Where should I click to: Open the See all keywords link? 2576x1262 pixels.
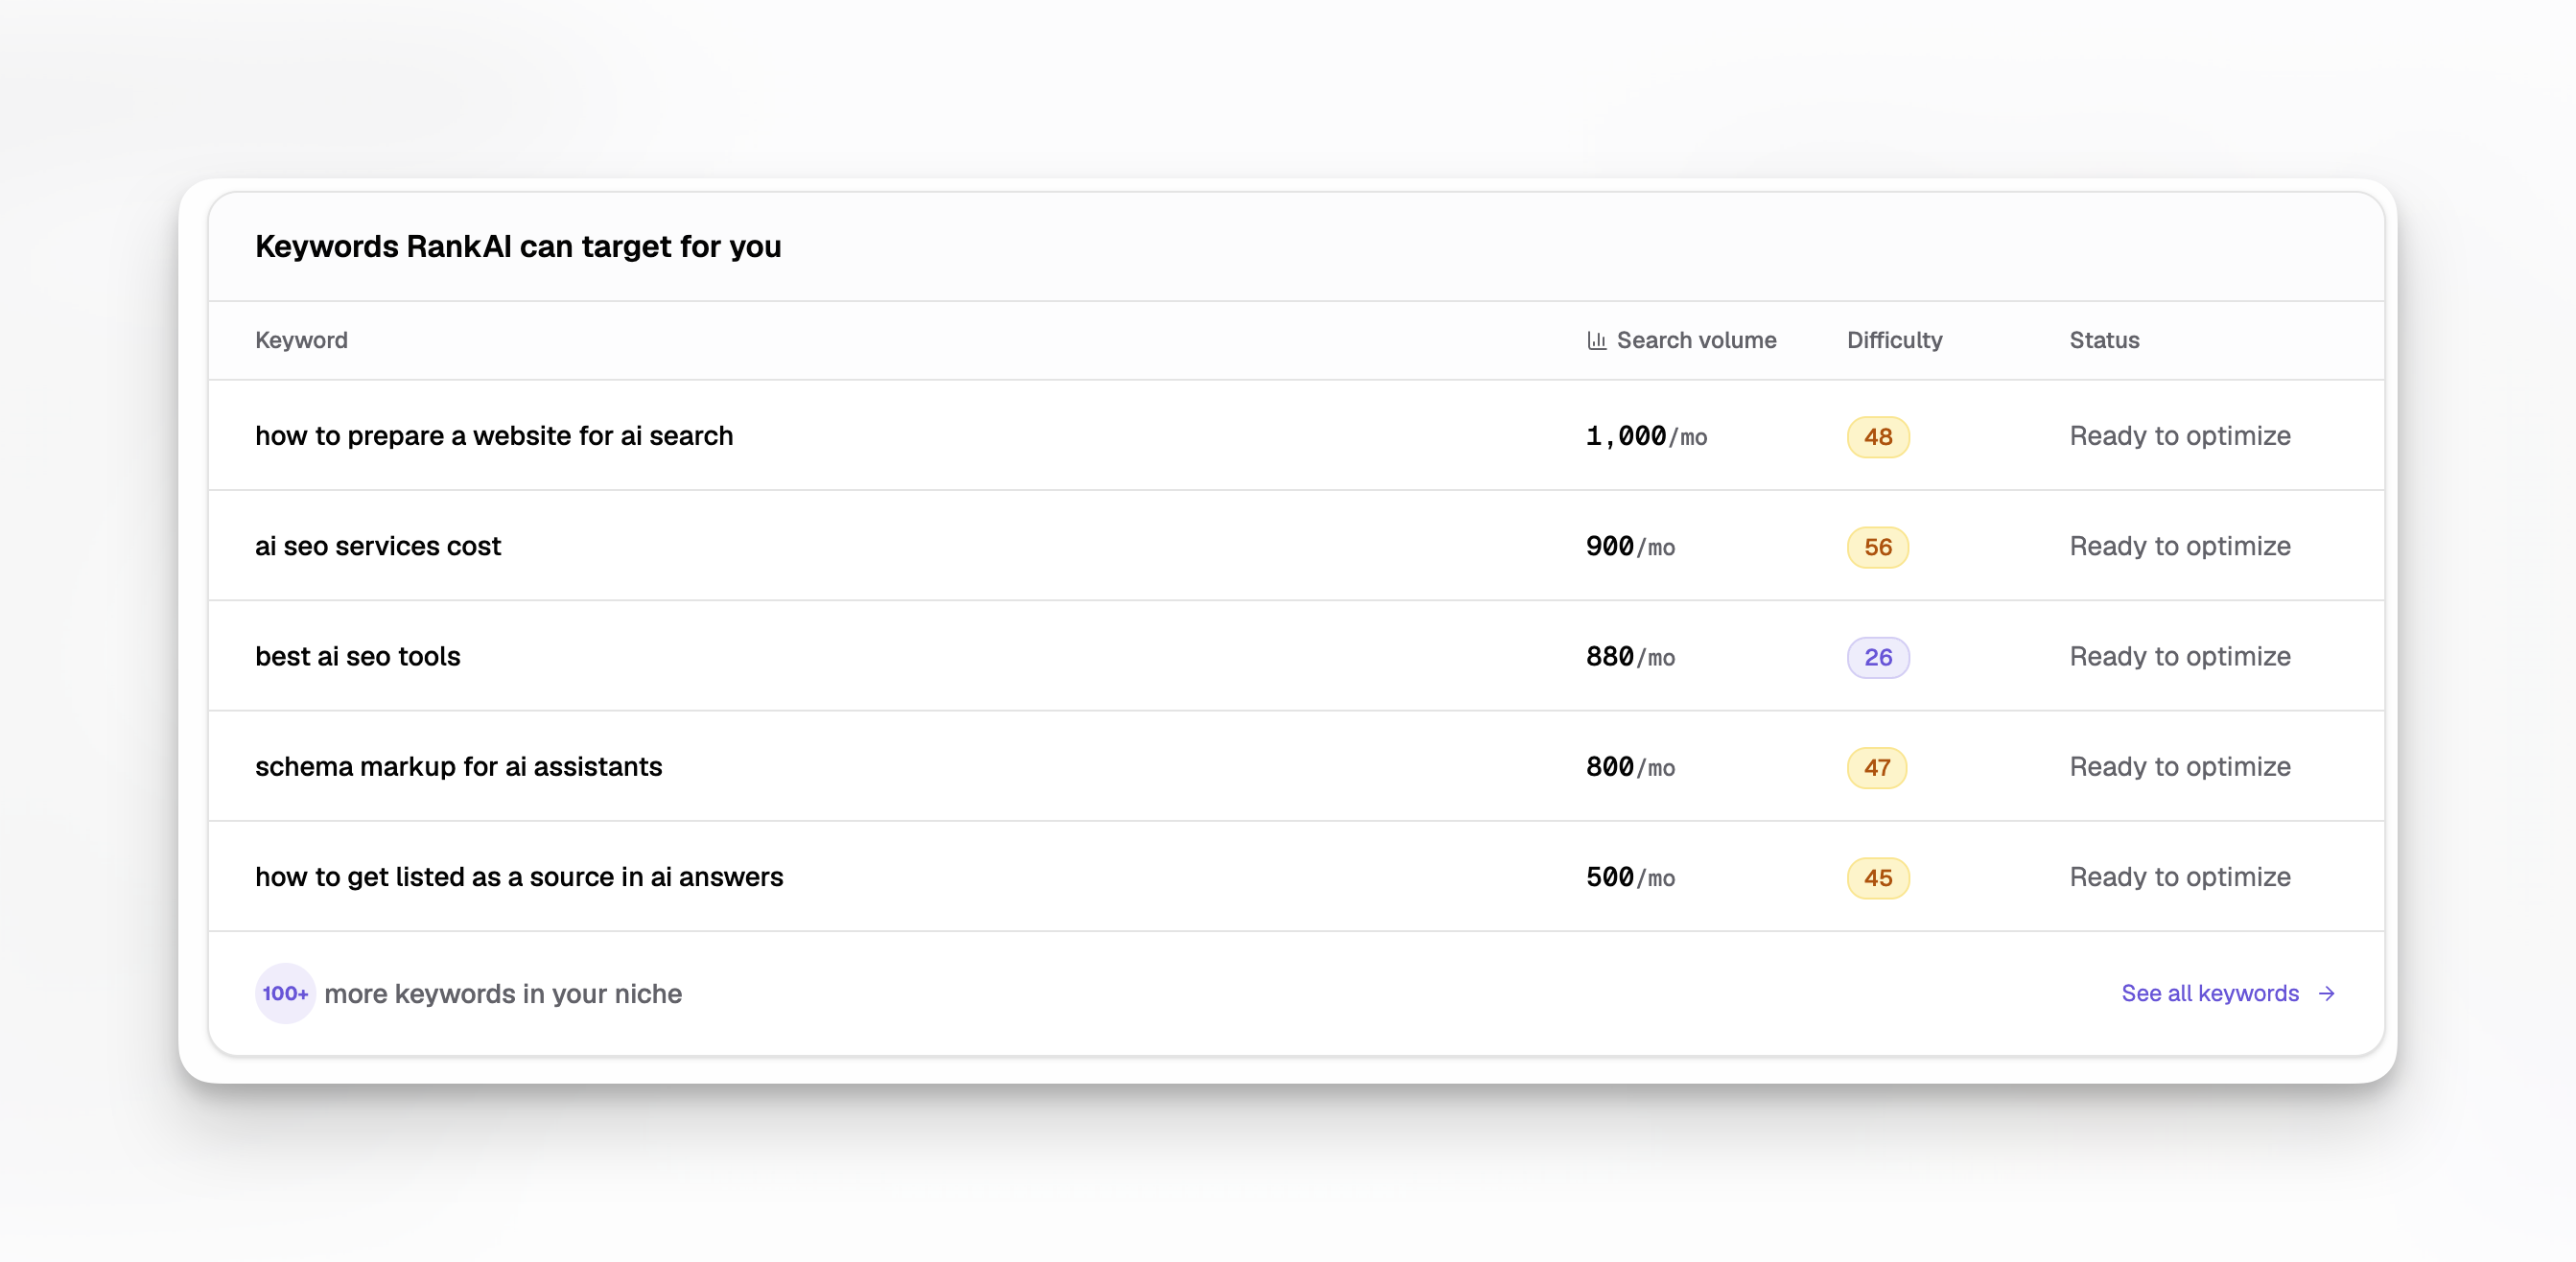[2228, 993]
